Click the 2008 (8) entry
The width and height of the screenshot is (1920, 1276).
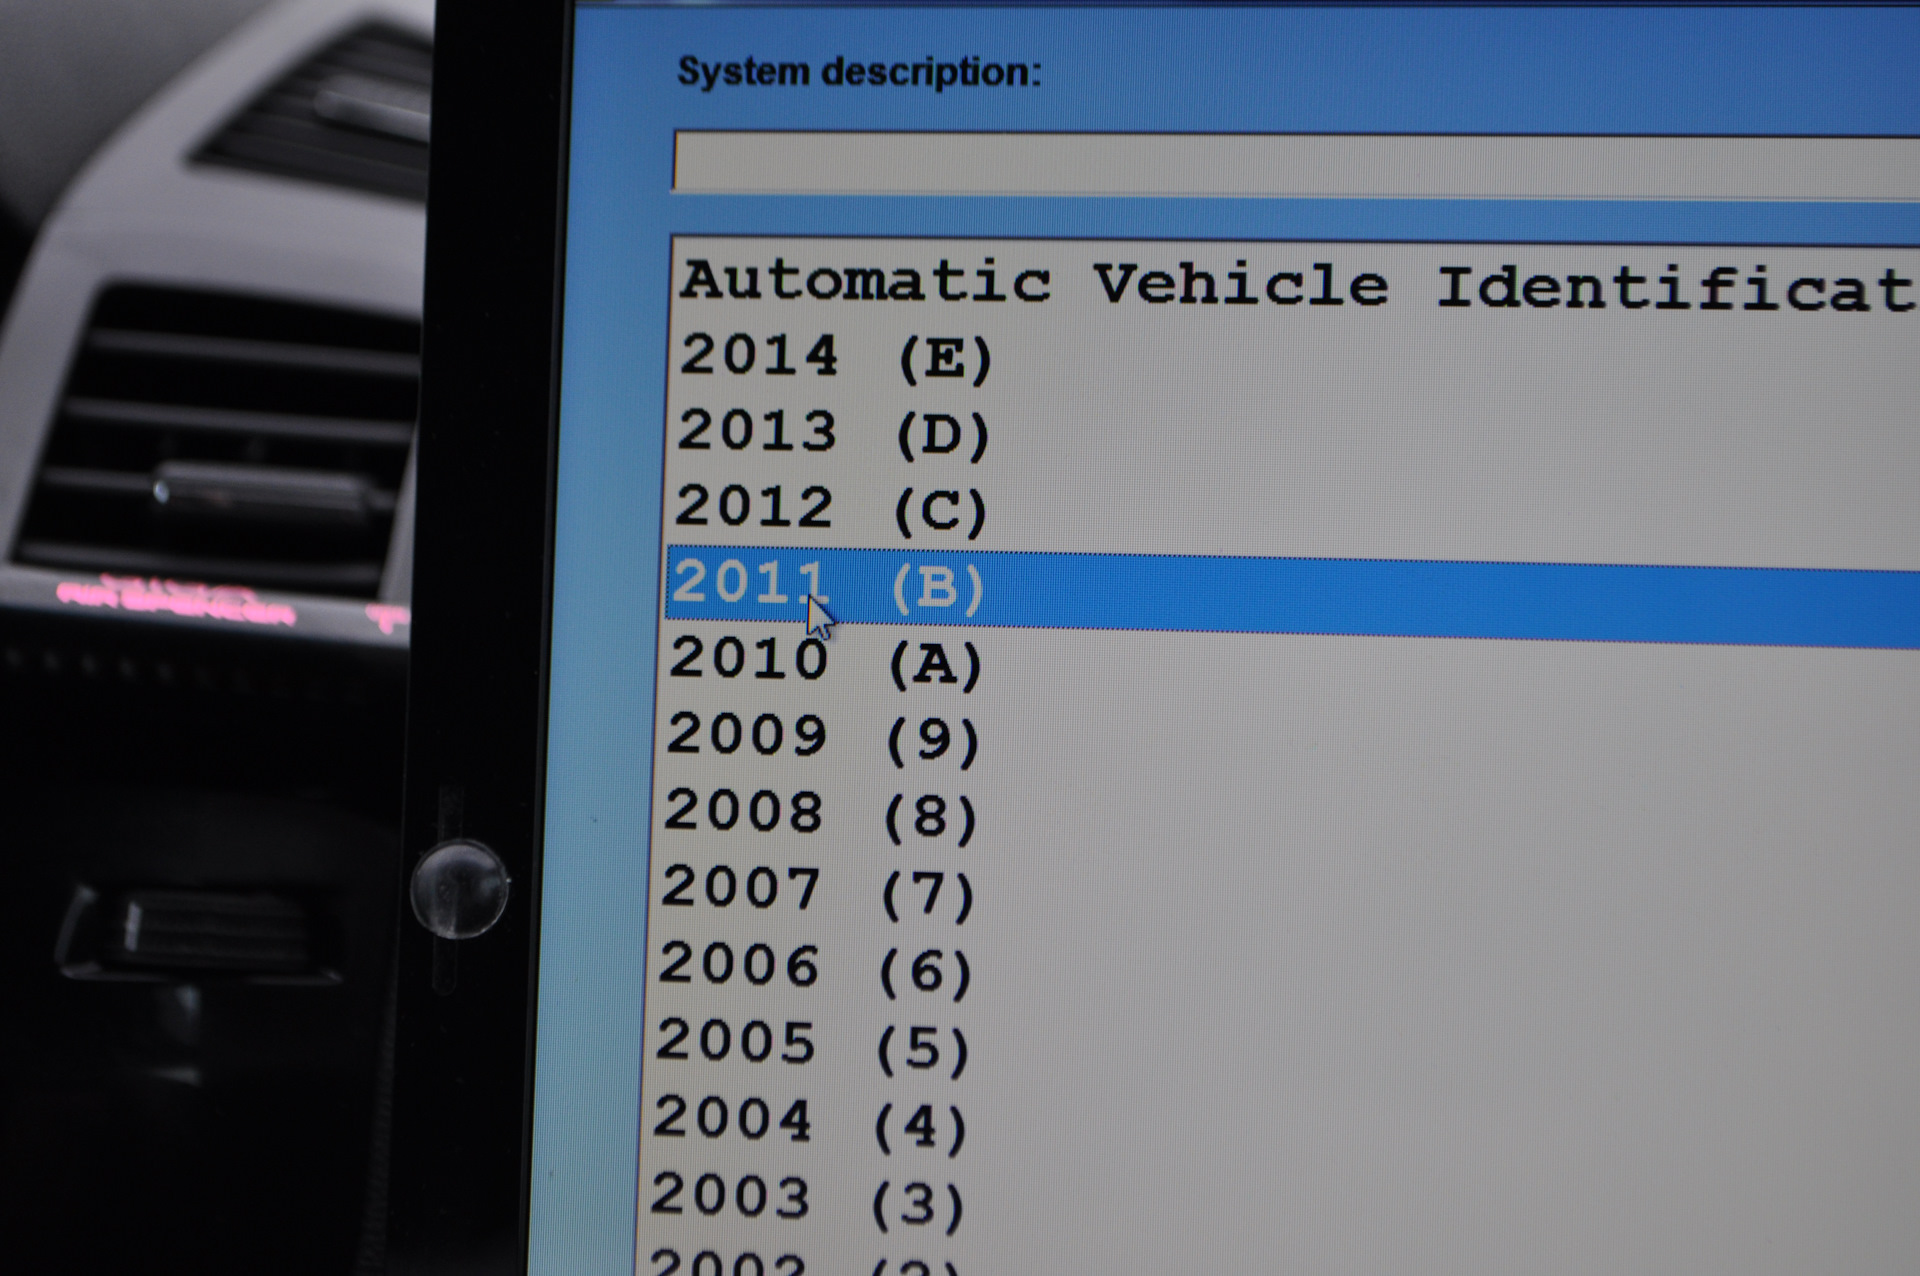820,814
